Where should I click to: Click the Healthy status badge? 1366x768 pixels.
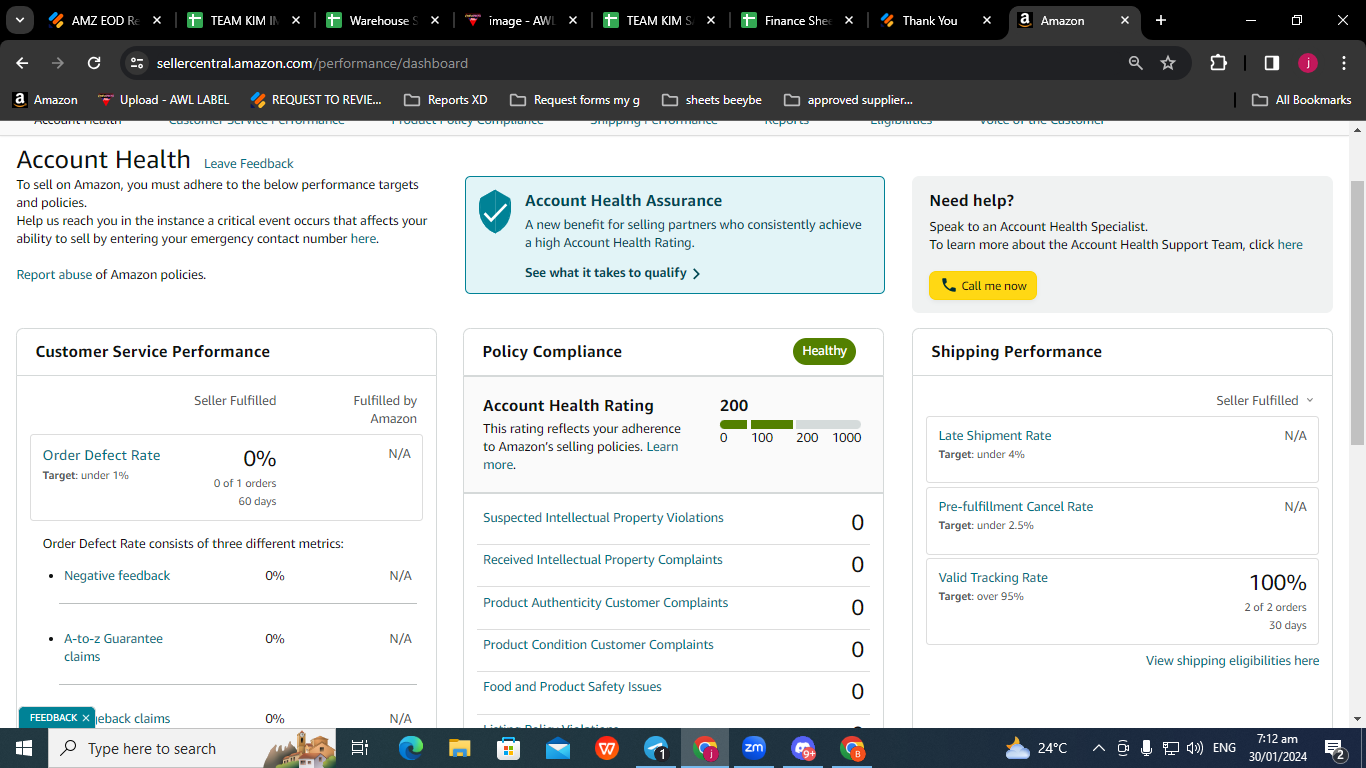[x=824, y=351]
